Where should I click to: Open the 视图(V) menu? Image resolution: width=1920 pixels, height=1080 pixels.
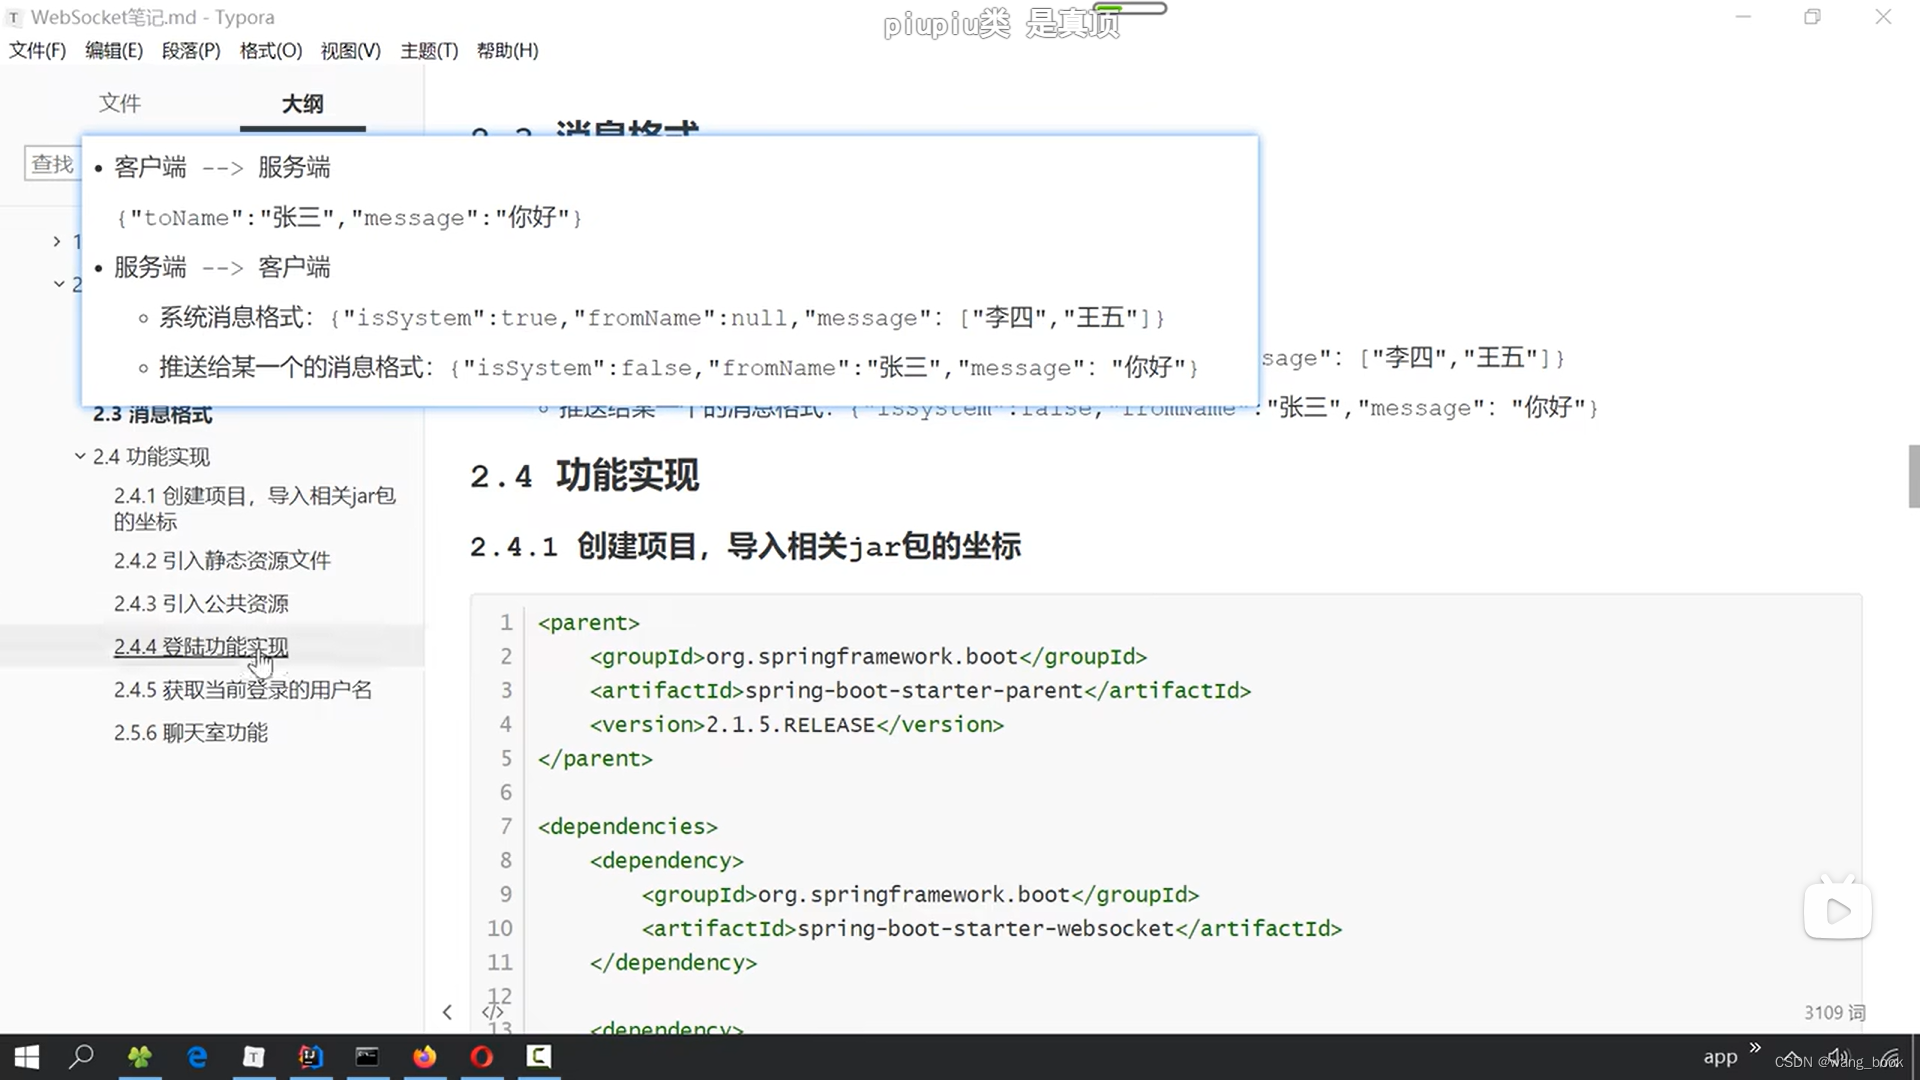point(349,50)
